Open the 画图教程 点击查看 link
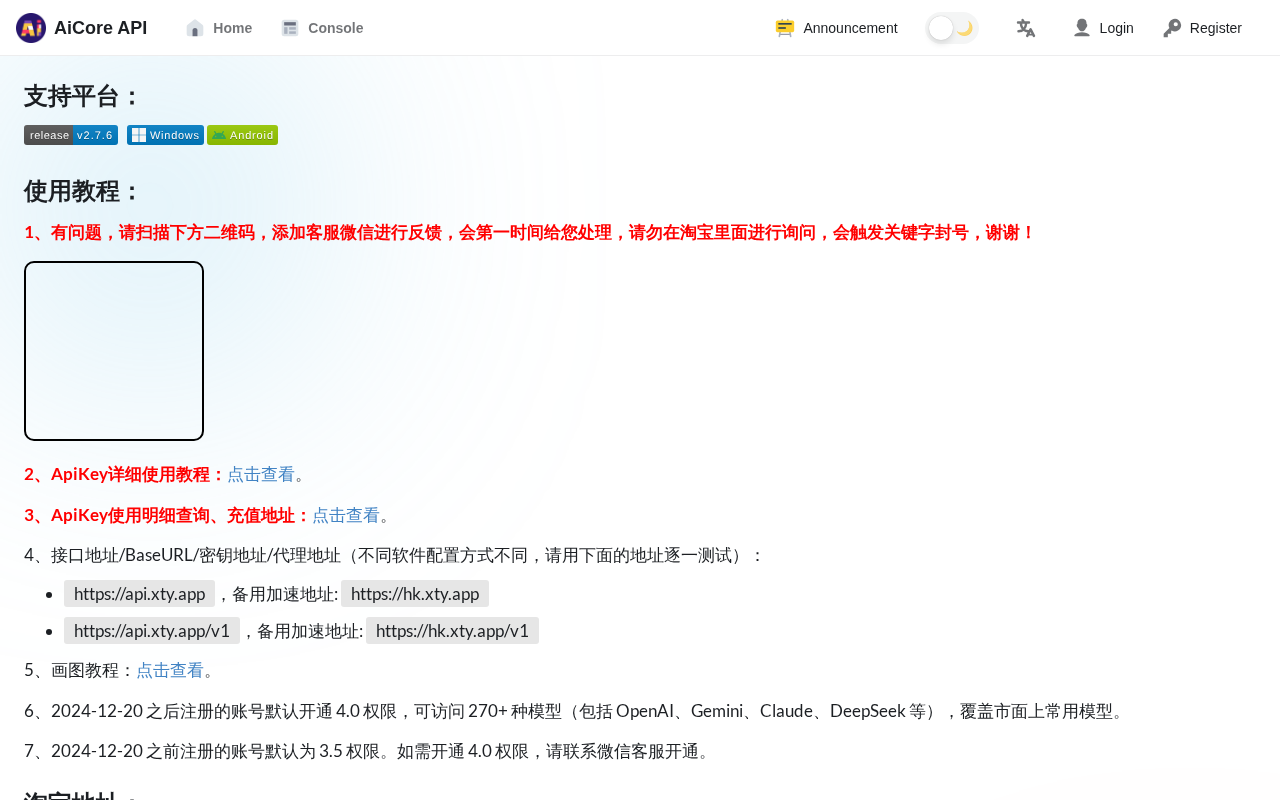Viewport: 1280px width, 800px height. point(170,670)
